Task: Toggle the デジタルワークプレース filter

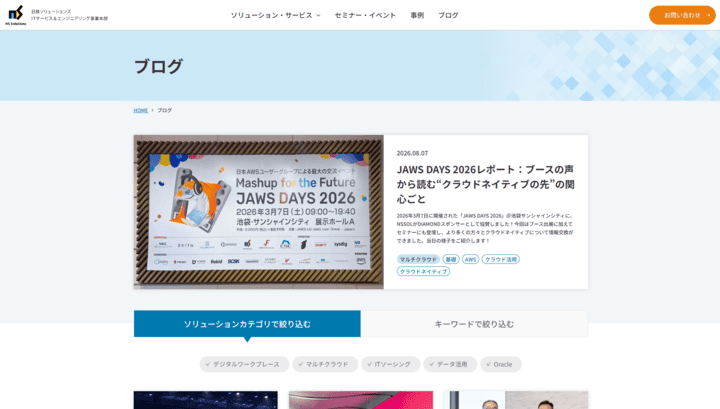Action: coord(244,364)
